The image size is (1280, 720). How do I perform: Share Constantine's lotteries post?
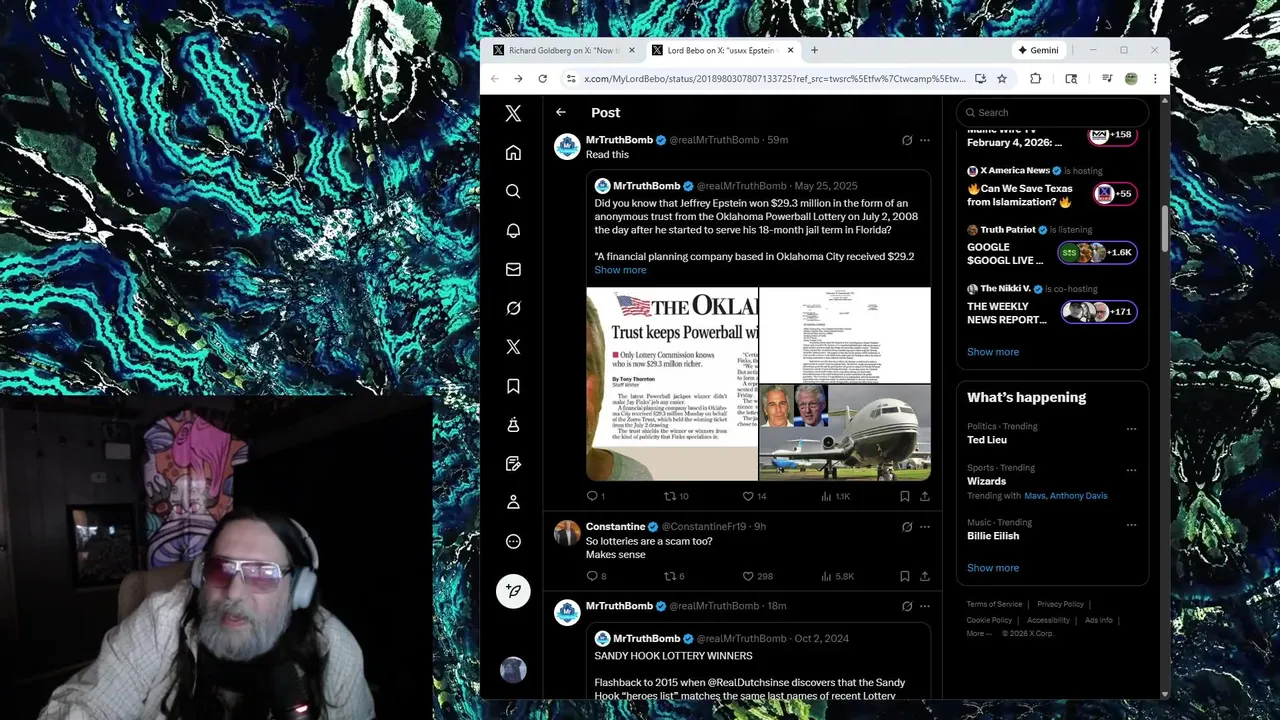pos(924,576)
